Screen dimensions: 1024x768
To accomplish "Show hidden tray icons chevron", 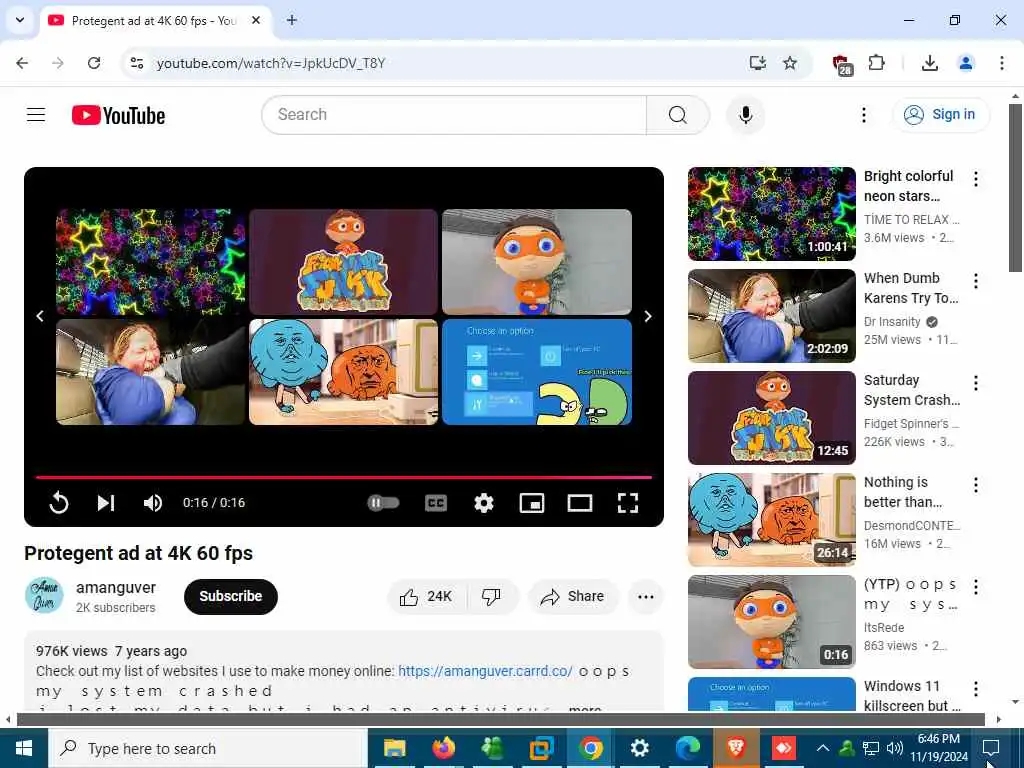I will [823, 748].
